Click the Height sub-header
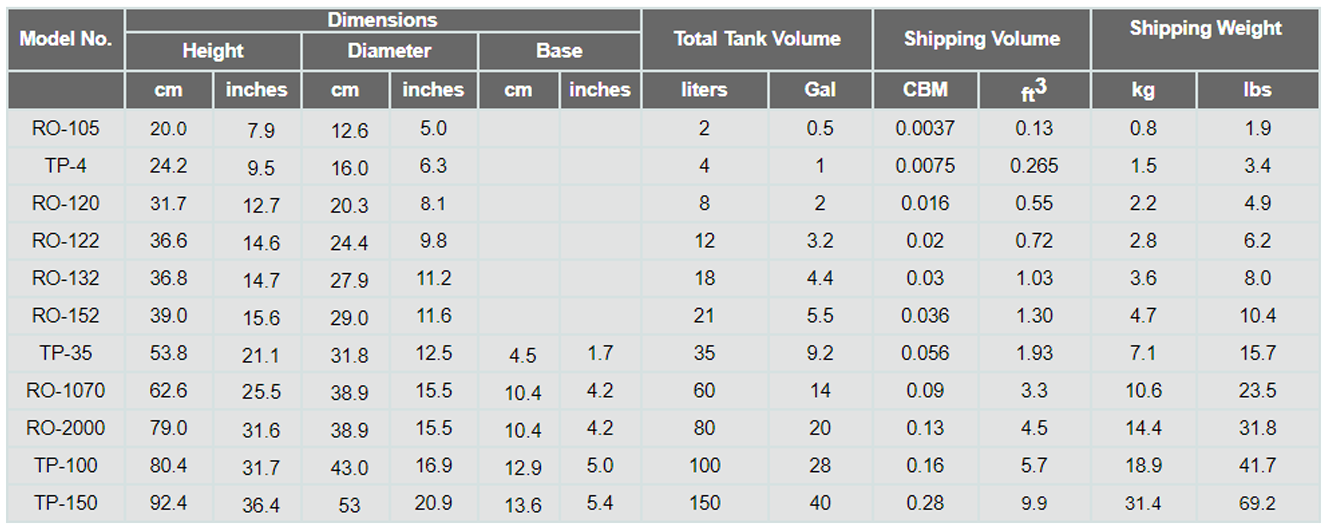This screenshot has width=1329, height=529. coord(213,51)
